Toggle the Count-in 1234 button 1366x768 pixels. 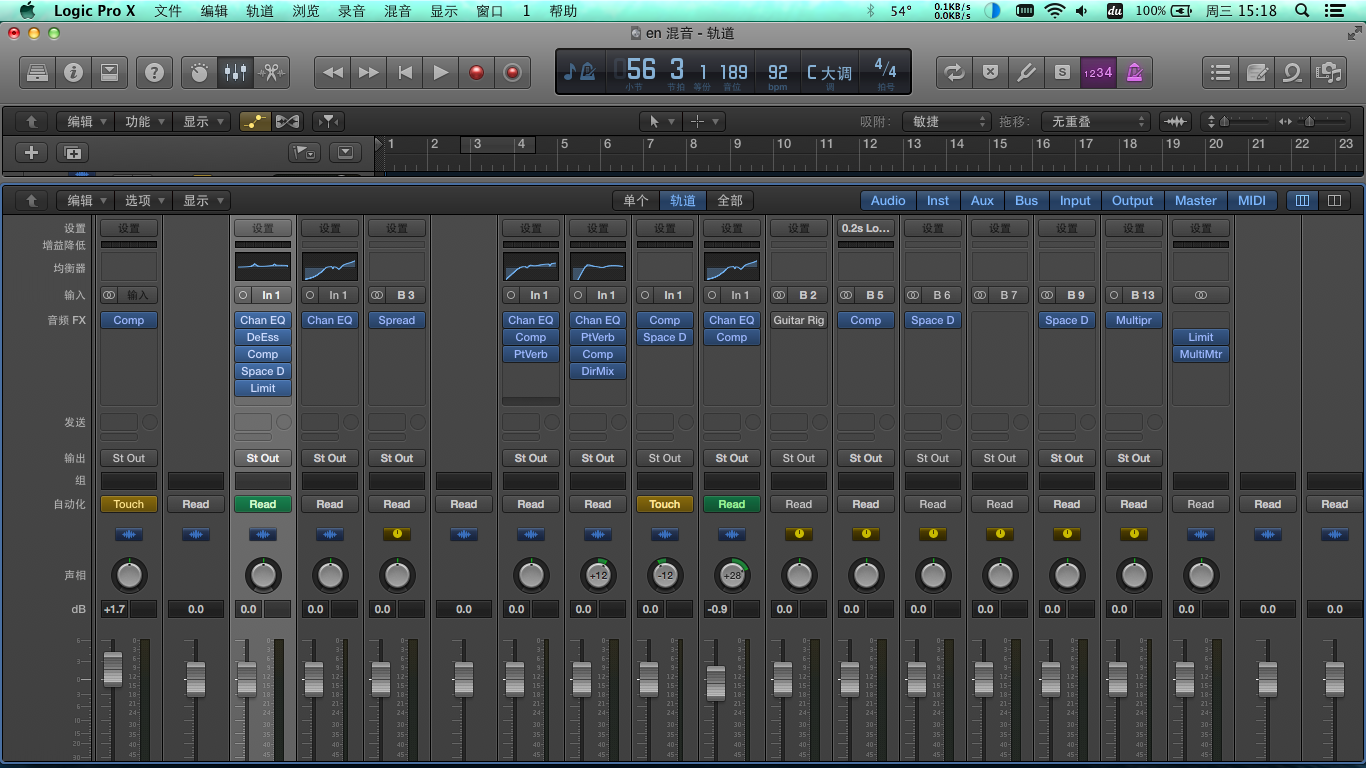(1098, 72)
